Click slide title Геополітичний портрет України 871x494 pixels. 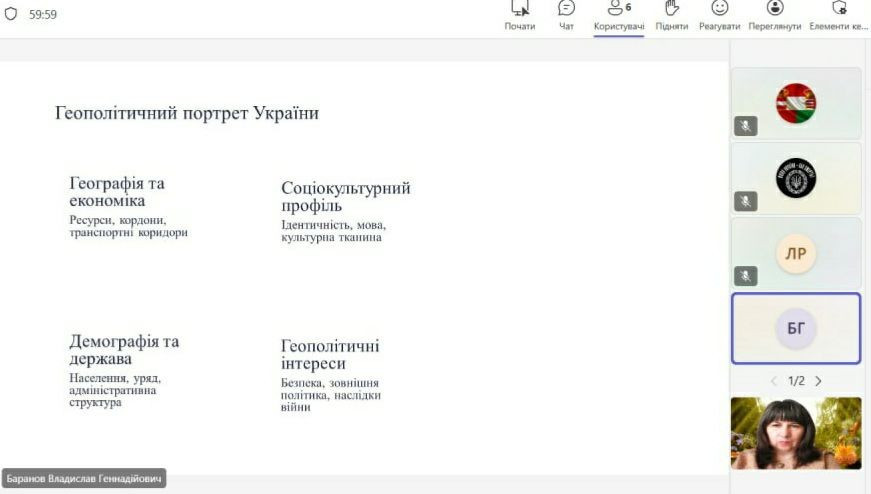pyautogui.click(x=187, y=113)
